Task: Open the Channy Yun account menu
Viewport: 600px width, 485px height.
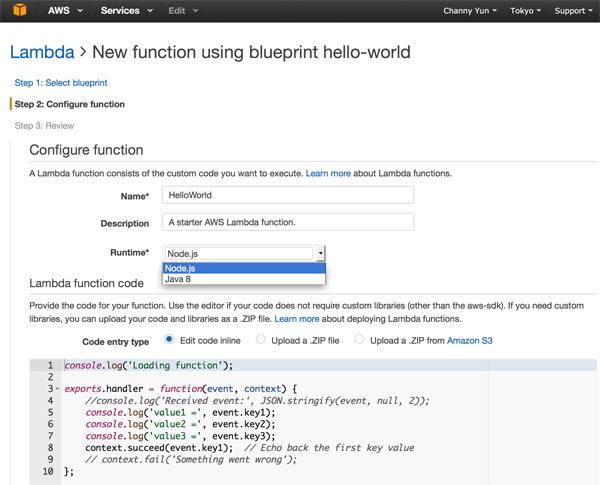Action: tap(470, 11)
